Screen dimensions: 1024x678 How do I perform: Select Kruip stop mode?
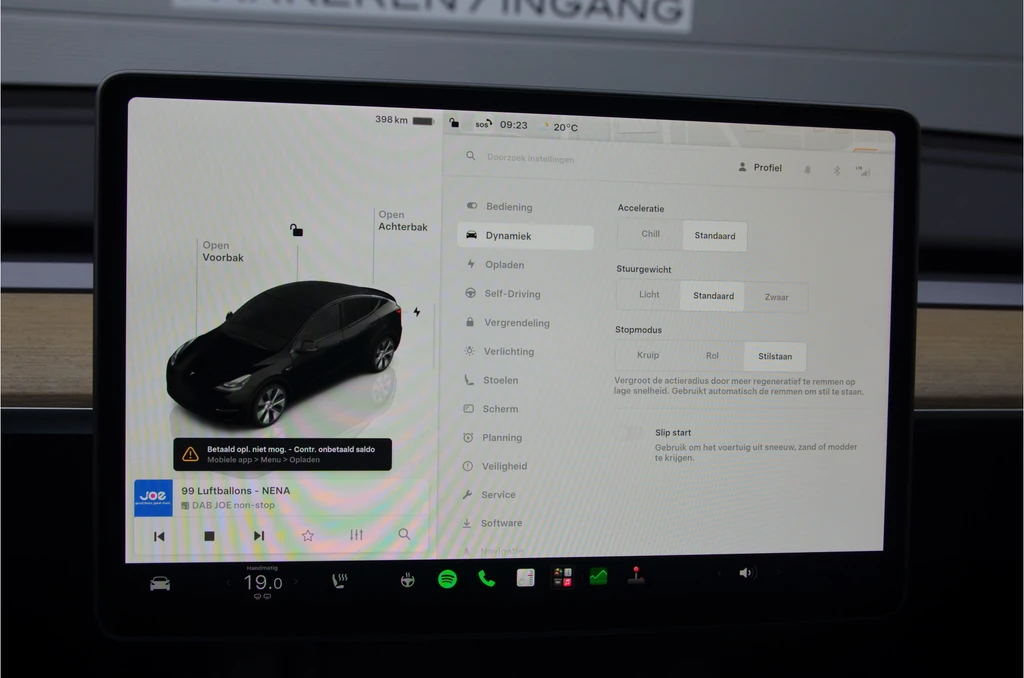point(648,355)
